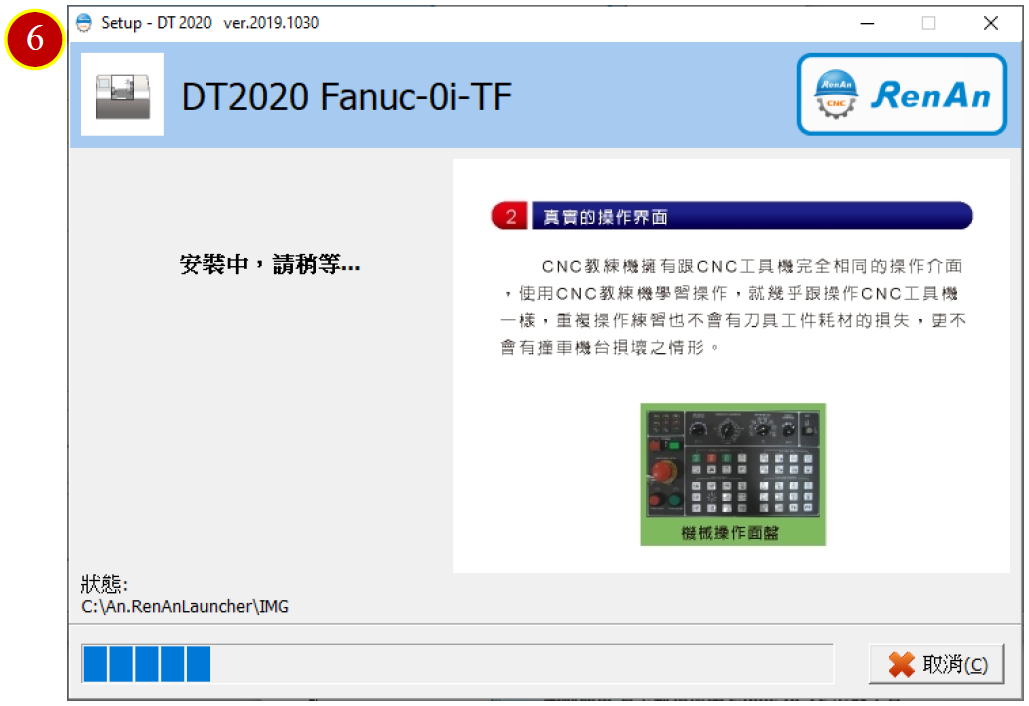Screen dimensions: 1029x706
Task: Close the Setup - DT 2020 window
Action: [x=991, y=24]
